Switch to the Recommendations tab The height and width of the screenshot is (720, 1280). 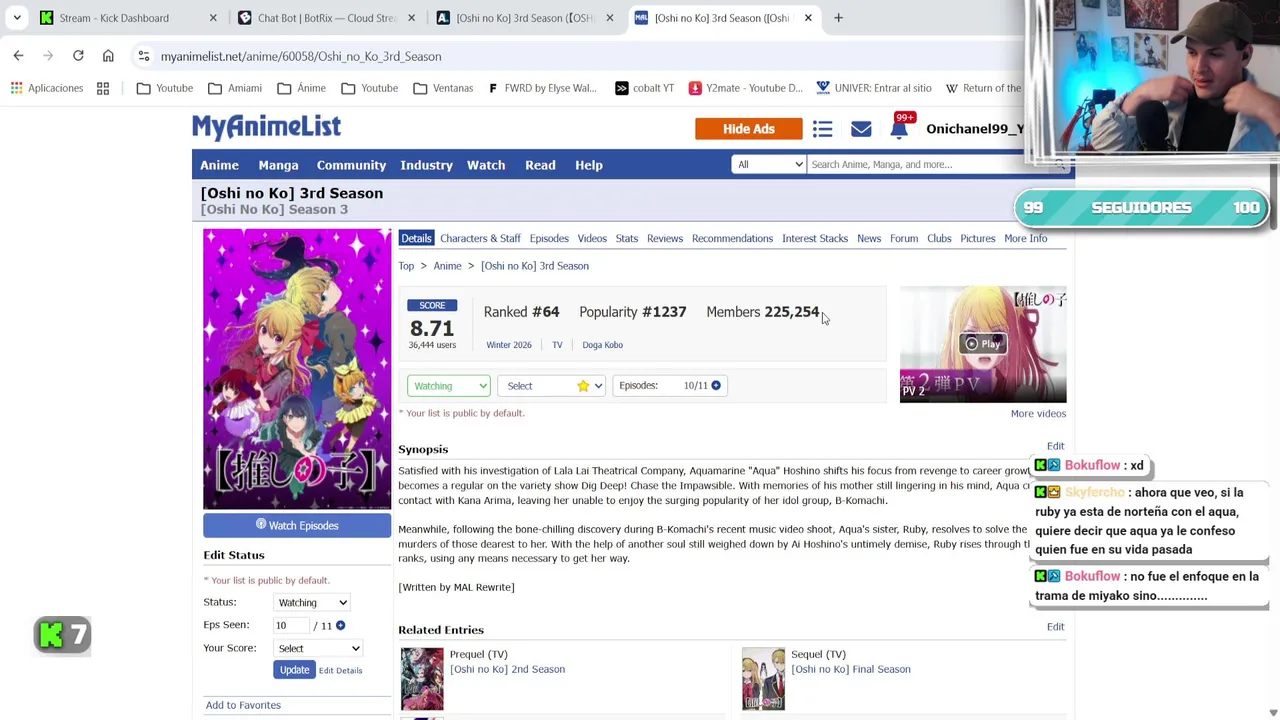tap(732, 238)
